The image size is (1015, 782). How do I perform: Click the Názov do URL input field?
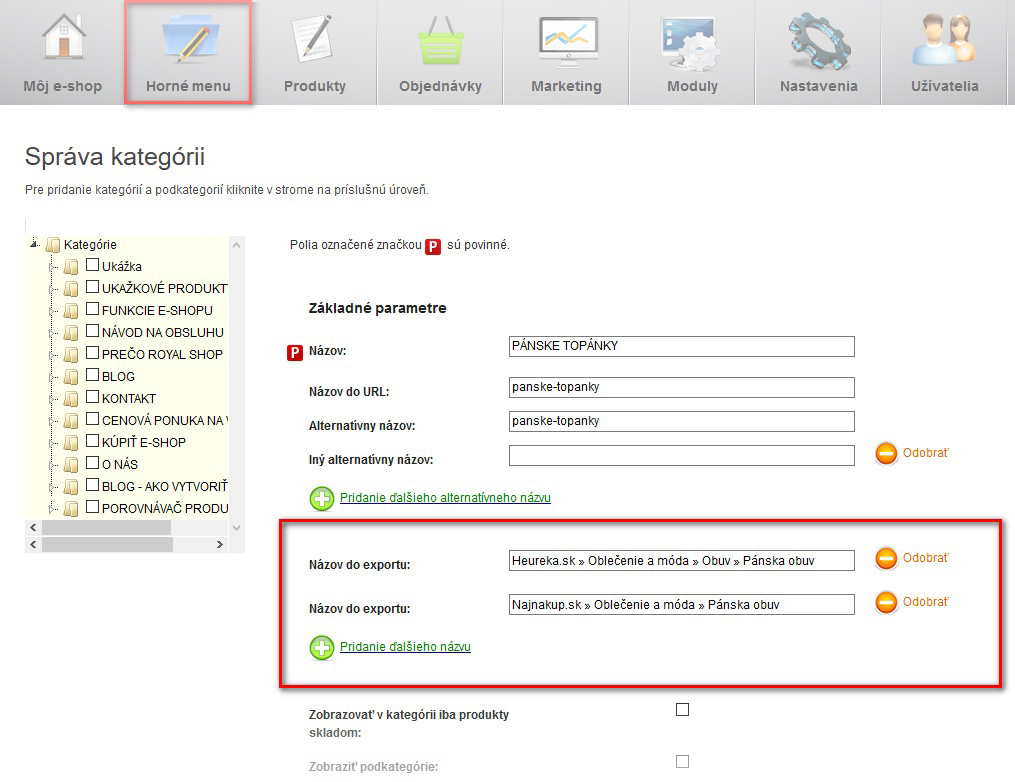point(681,388)
